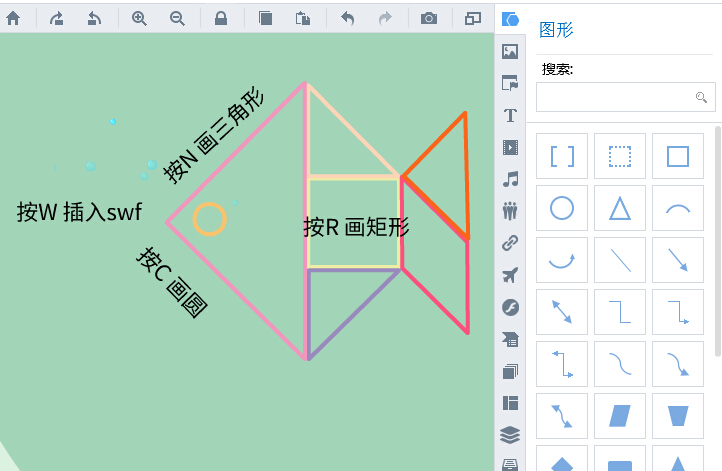Select the curved arrow arc shape
Screen dimensions: 722x471
[x=562, y=260]
